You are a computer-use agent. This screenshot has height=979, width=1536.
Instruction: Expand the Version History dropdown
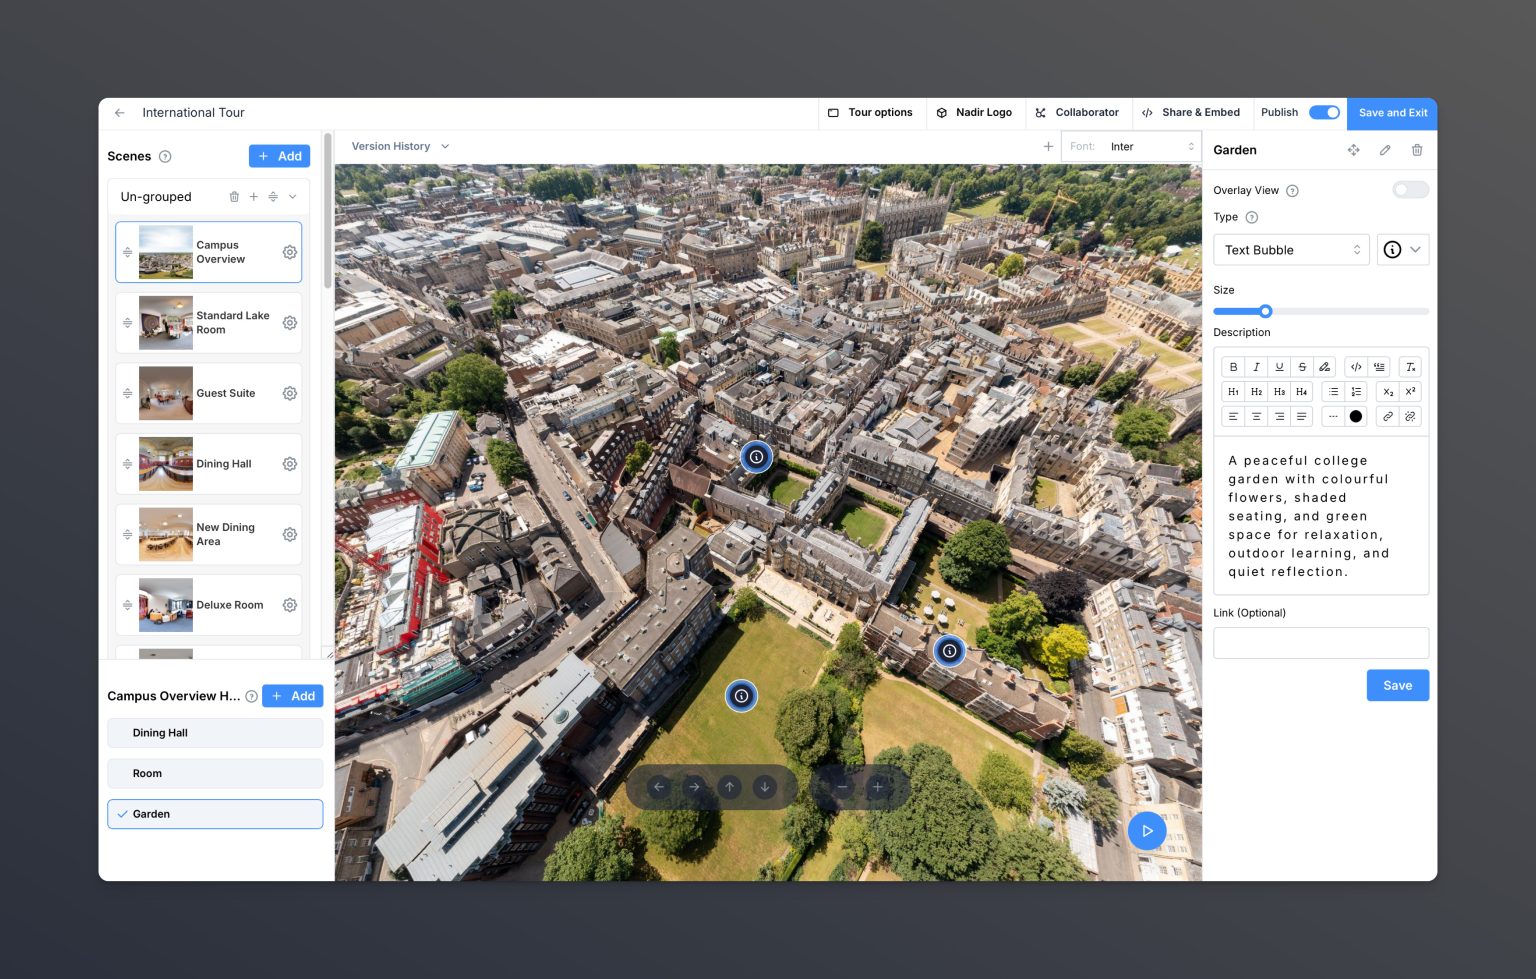click(x=400, y=146)
